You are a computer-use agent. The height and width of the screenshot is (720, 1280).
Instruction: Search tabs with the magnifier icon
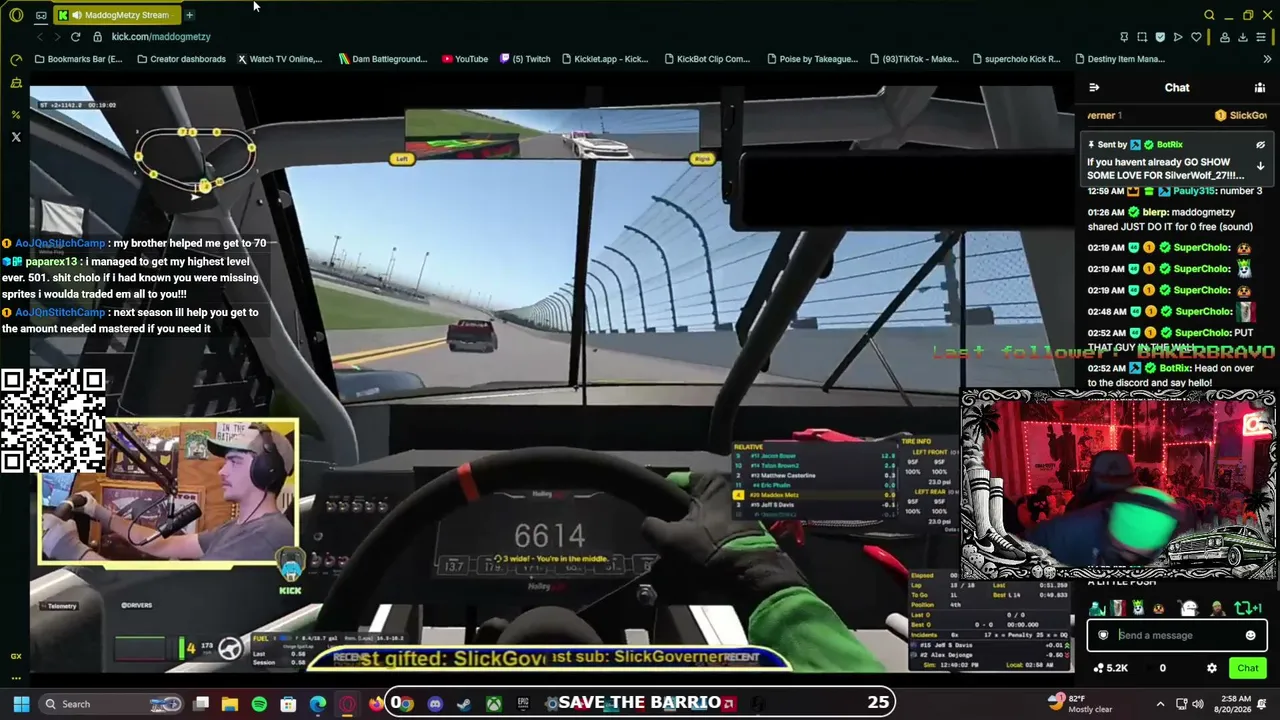pos(1209,15)
